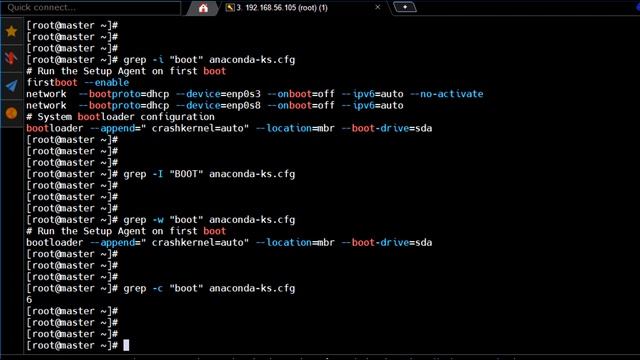Screen dimensions: 640x360
Task: Click the terminal cursor at last prompt
Action: (x=126, y=345)
